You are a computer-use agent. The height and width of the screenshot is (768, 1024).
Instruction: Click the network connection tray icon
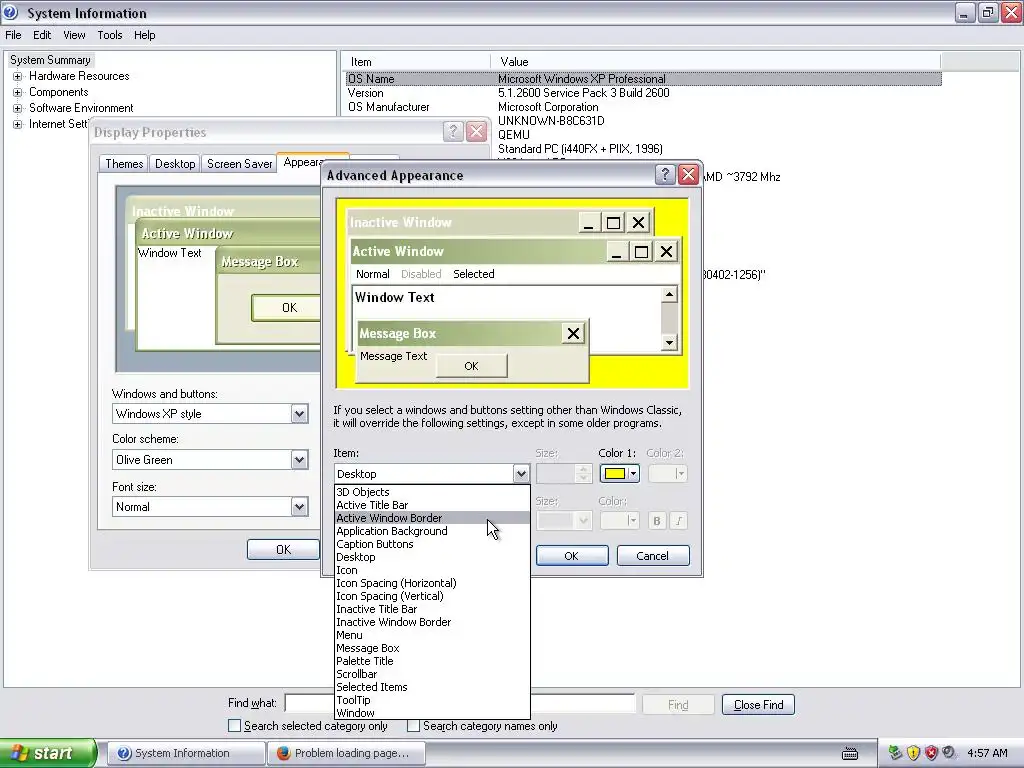coord(895,753)
